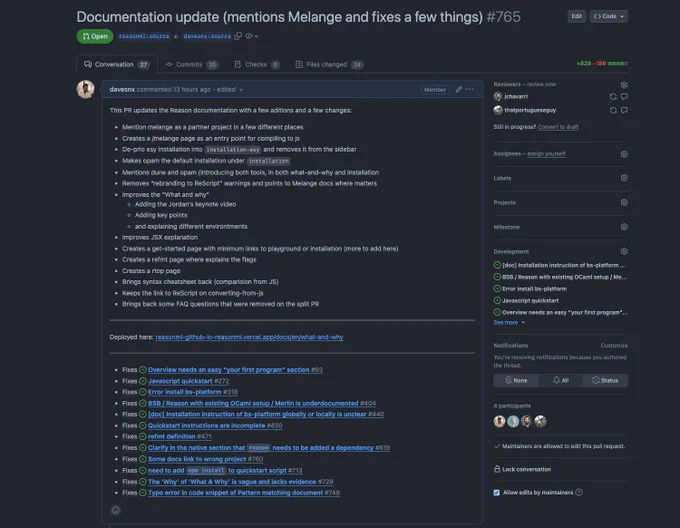The width and height of the screenshot is (680, 528).
Task: Open the davesnx:source head branch link
Action: (207, 36)
